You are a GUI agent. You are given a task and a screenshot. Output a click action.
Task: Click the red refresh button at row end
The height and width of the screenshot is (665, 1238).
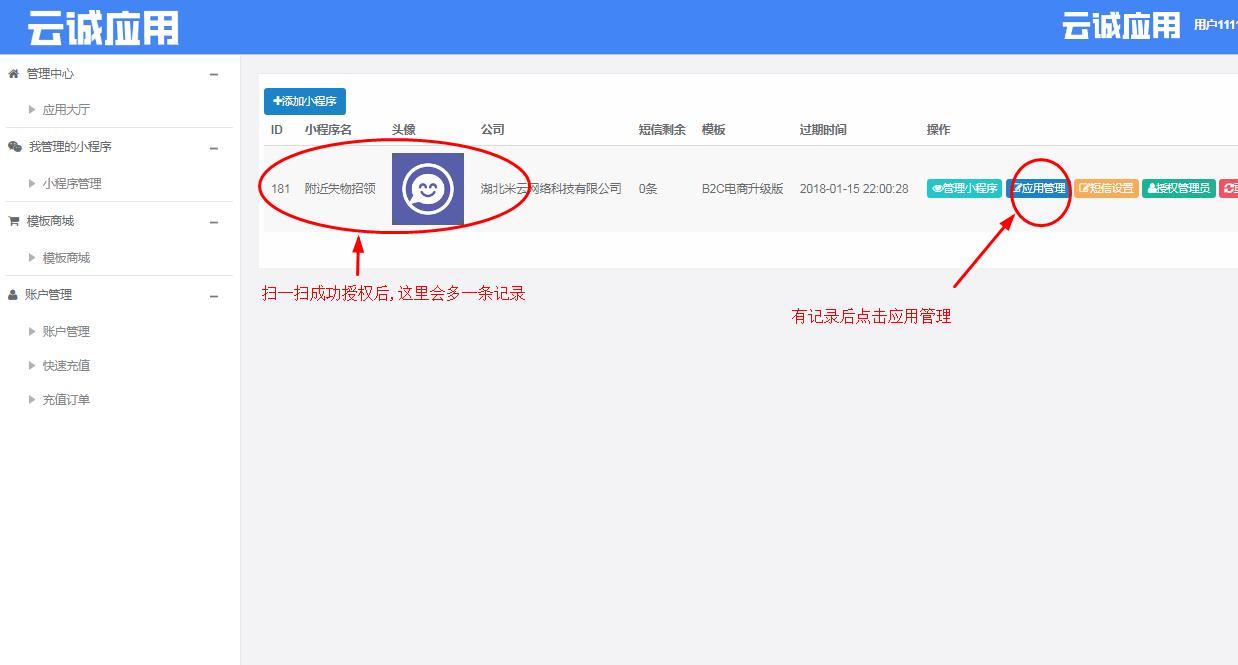(1228, 188)
